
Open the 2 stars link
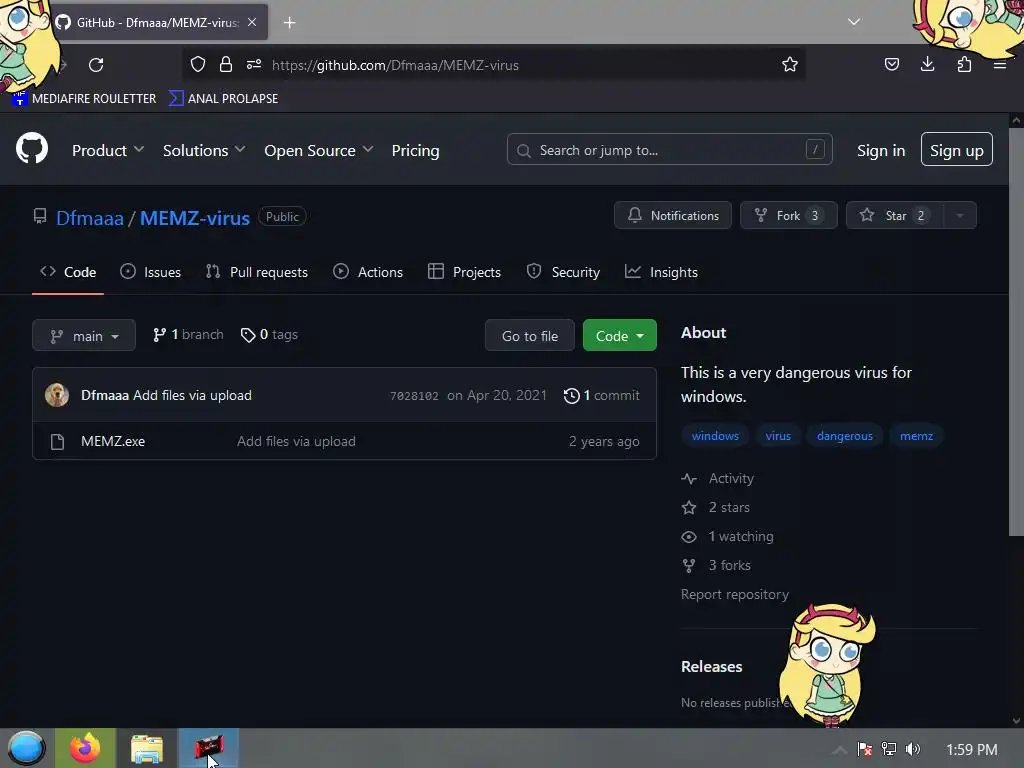point(716,507)
